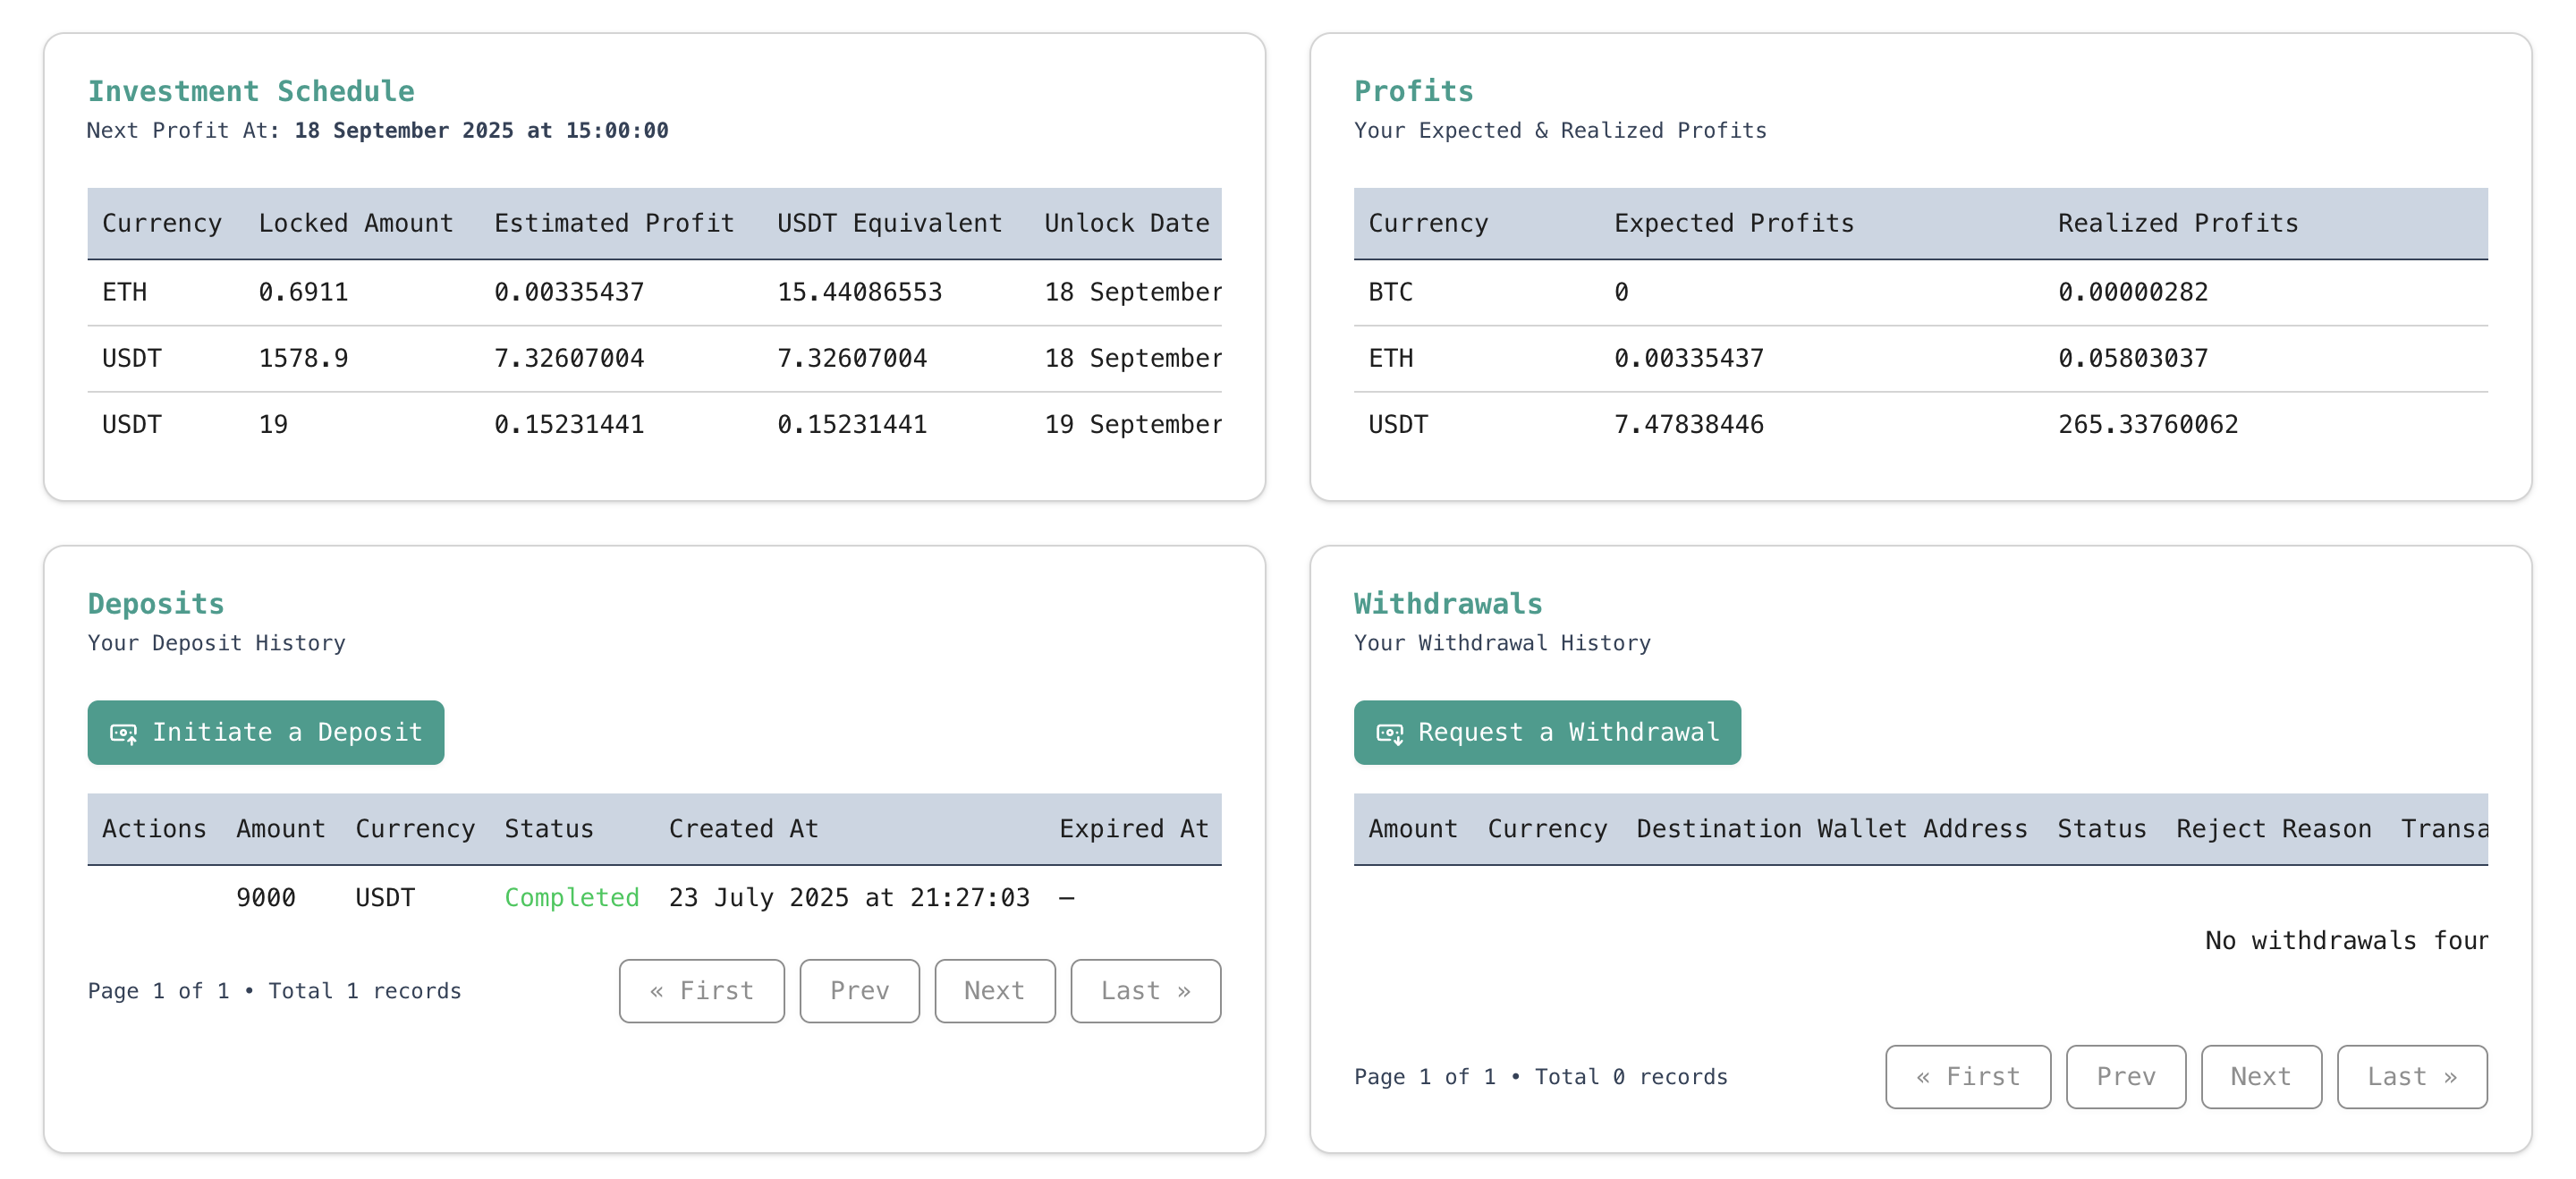Click Reject Reason column header

(x=2274, y=830)
